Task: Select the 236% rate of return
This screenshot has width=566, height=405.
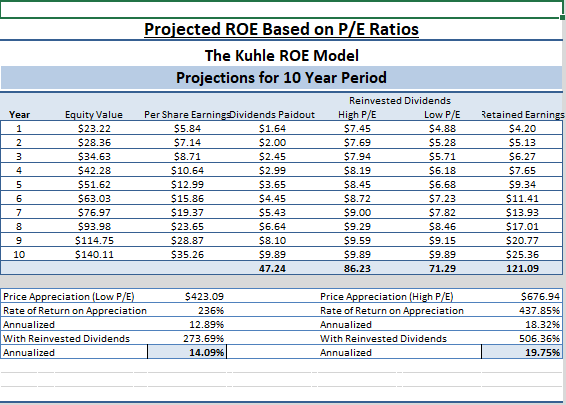Action: click(211, 311)
